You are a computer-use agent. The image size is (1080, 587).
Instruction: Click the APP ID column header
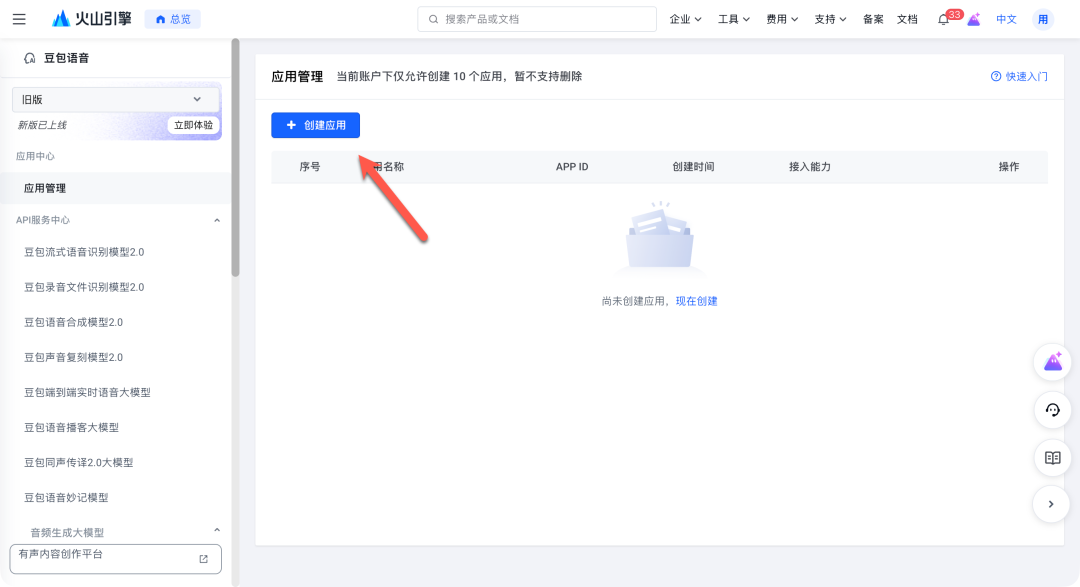coord(572,167)
